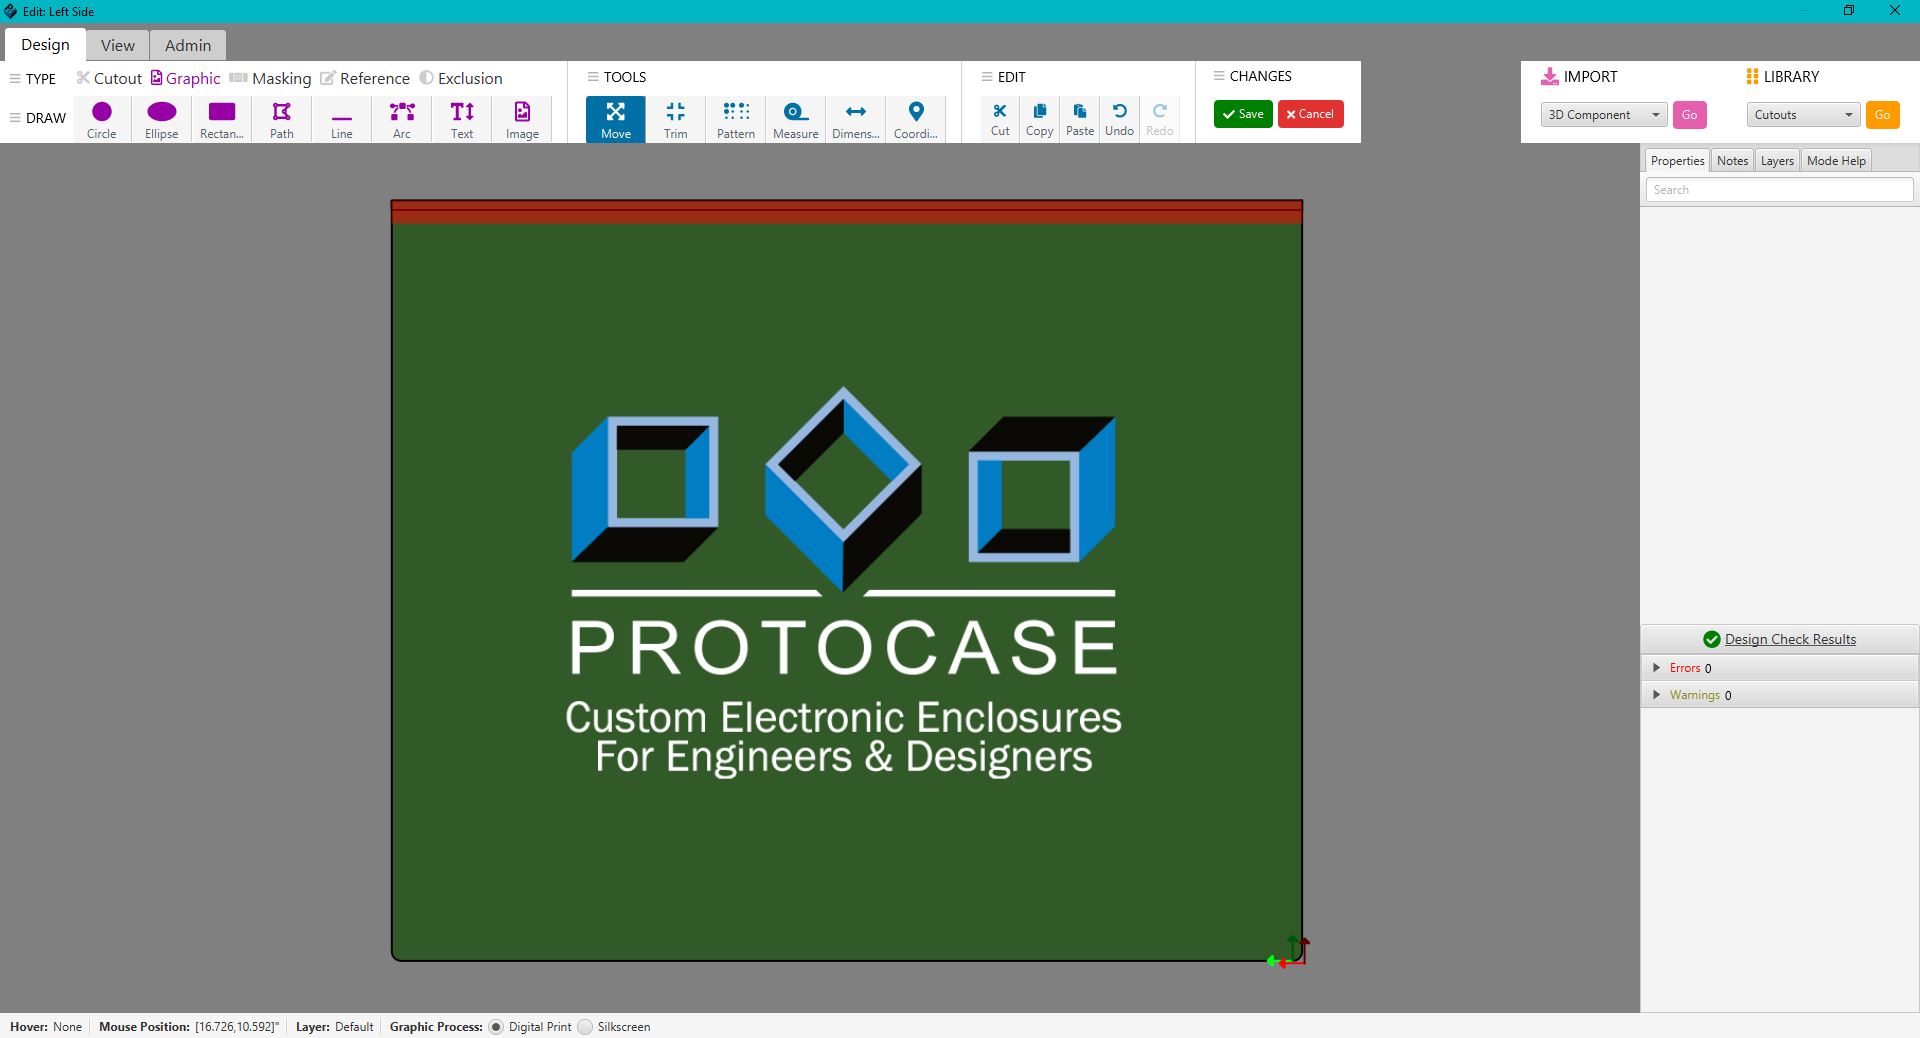Expand the Errors list
This screenshot has height=1038, width=1920.
[1657, 668]
